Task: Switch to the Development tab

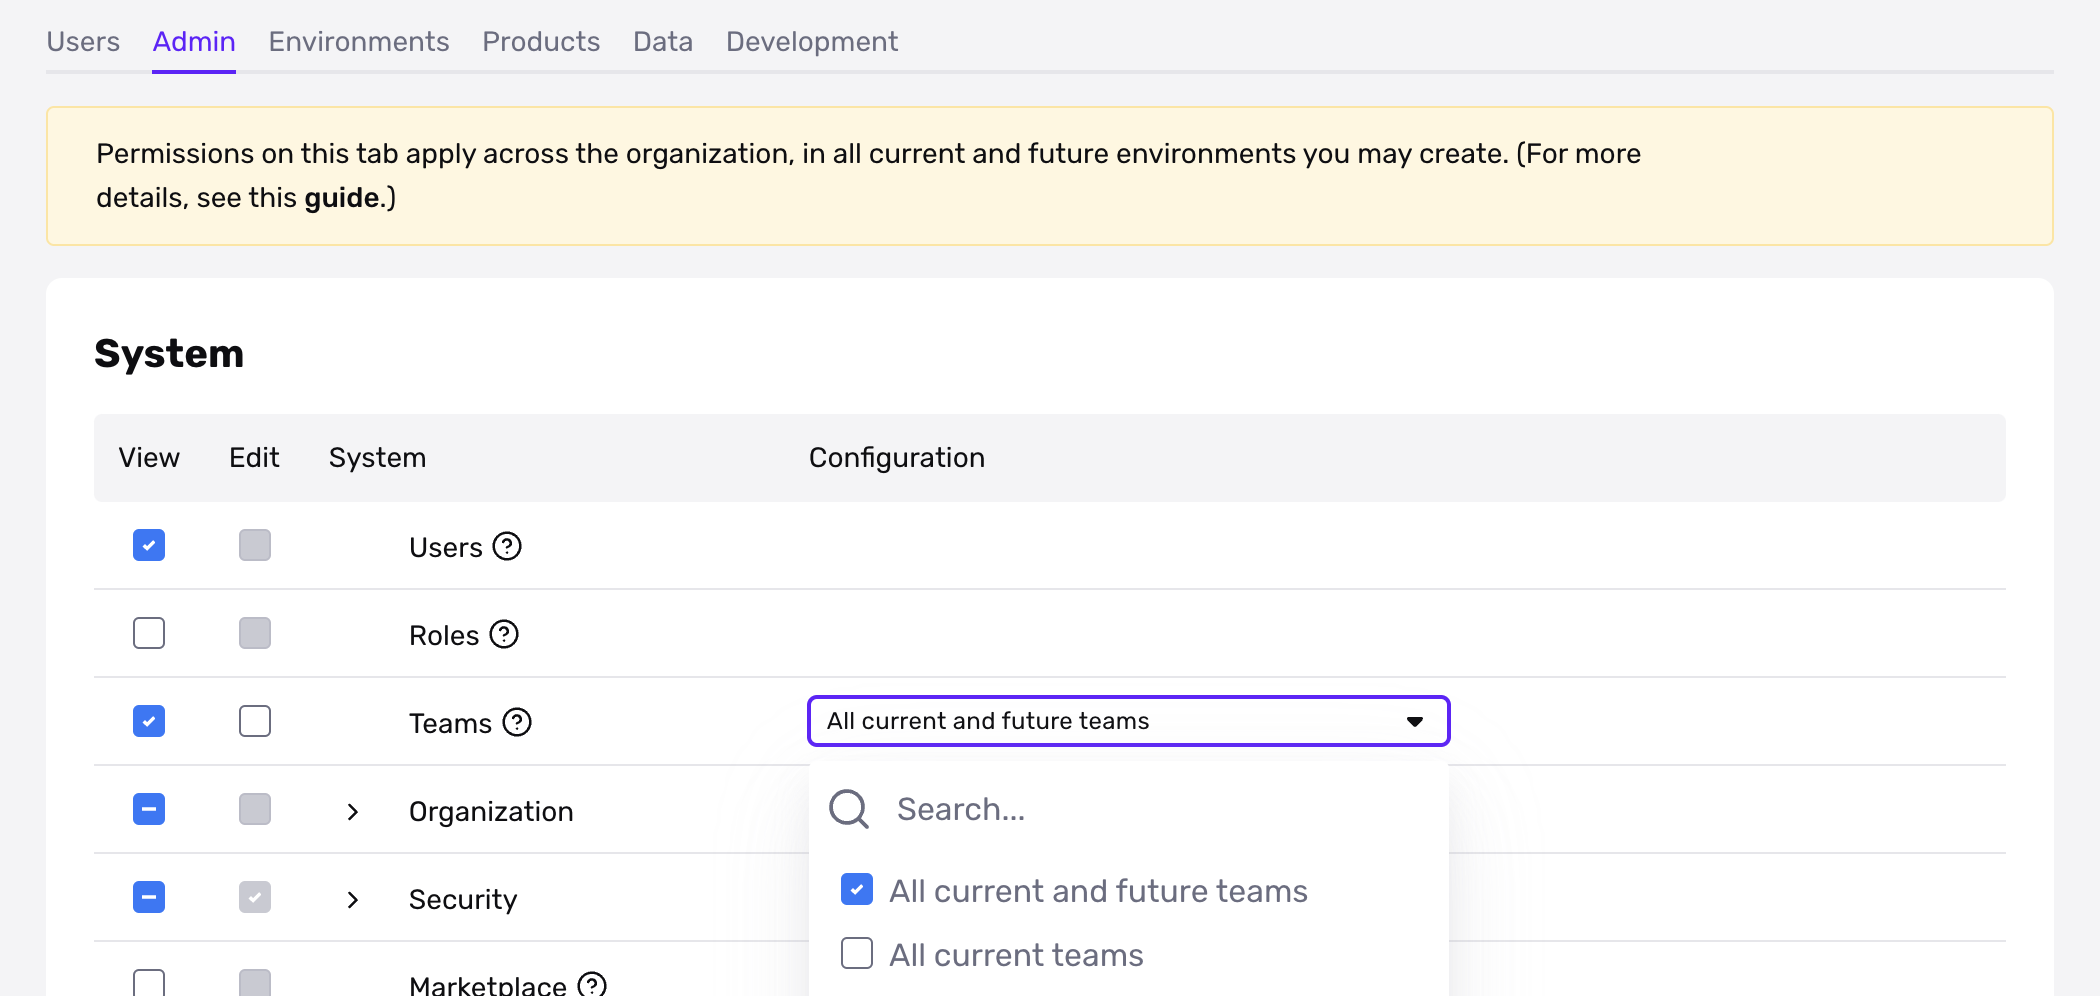Action: pyautogui.click(x=812, y=42)
